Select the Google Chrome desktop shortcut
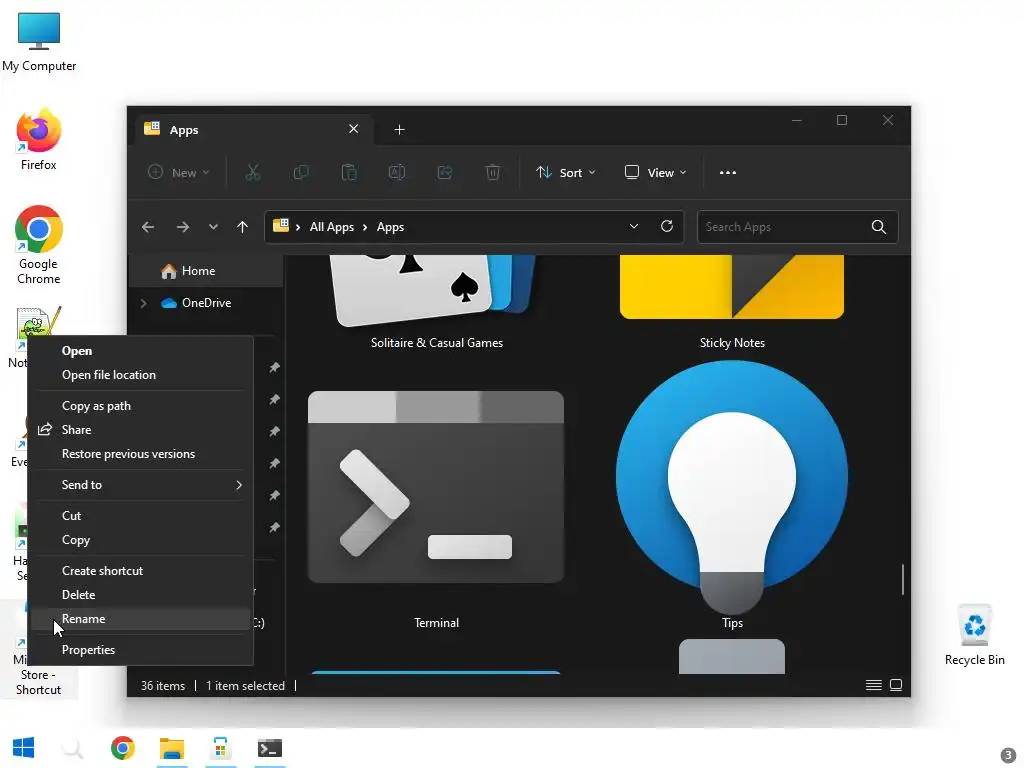 (39, 245)
